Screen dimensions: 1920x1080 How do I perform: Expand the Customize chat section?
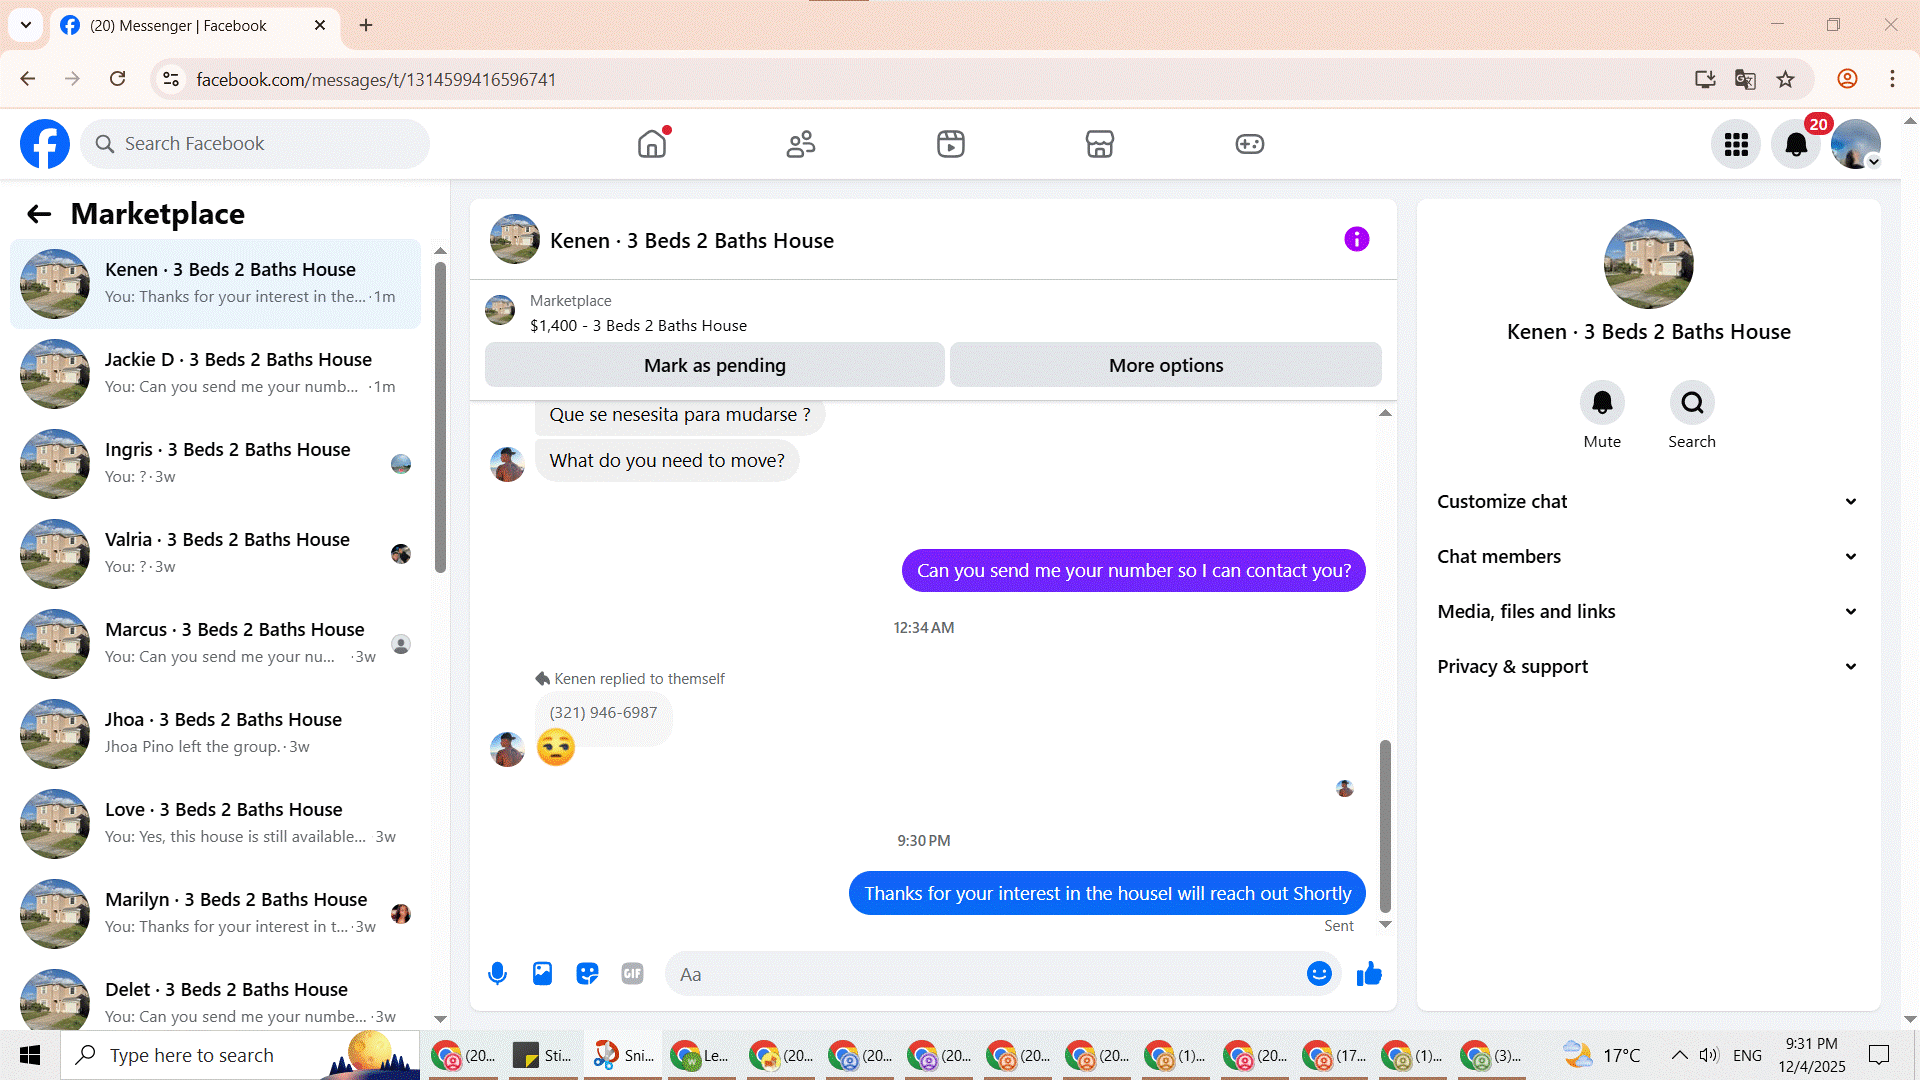coord(1648,502)
